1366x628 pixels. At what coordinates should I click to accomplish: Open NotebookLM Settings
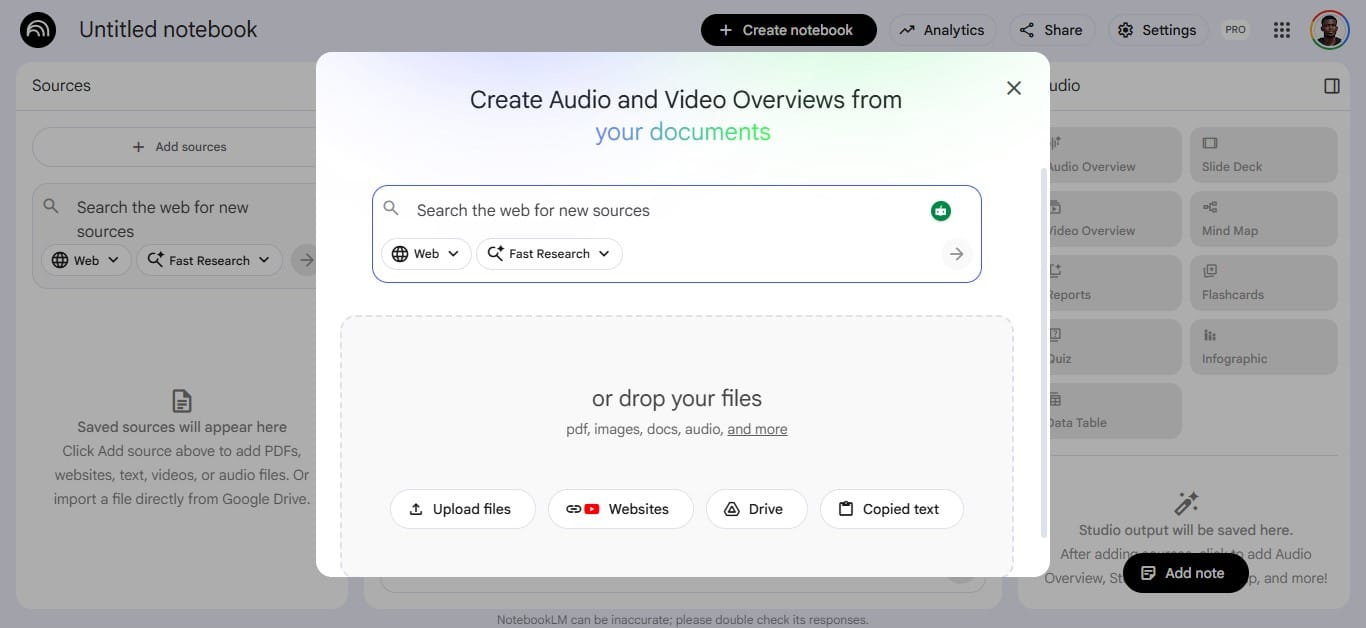click(x=1157, y=29)
